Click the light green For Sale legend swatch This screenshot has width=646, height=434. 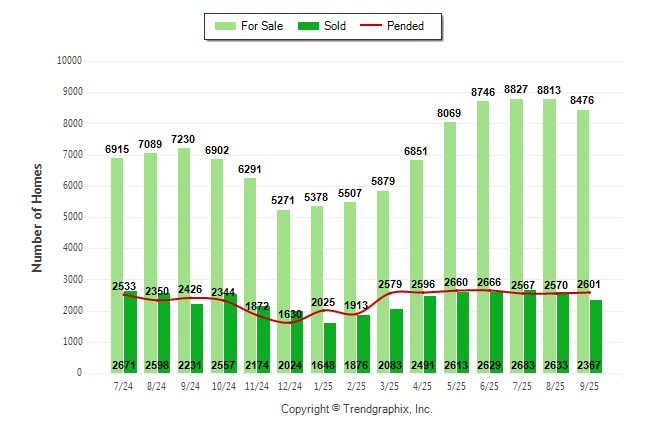(x=224, y=26)
